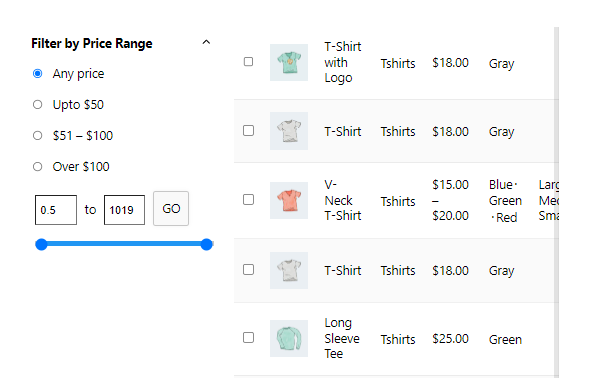Select the Any price radio option
Viewport: 593px width, 378px height.
37,73
